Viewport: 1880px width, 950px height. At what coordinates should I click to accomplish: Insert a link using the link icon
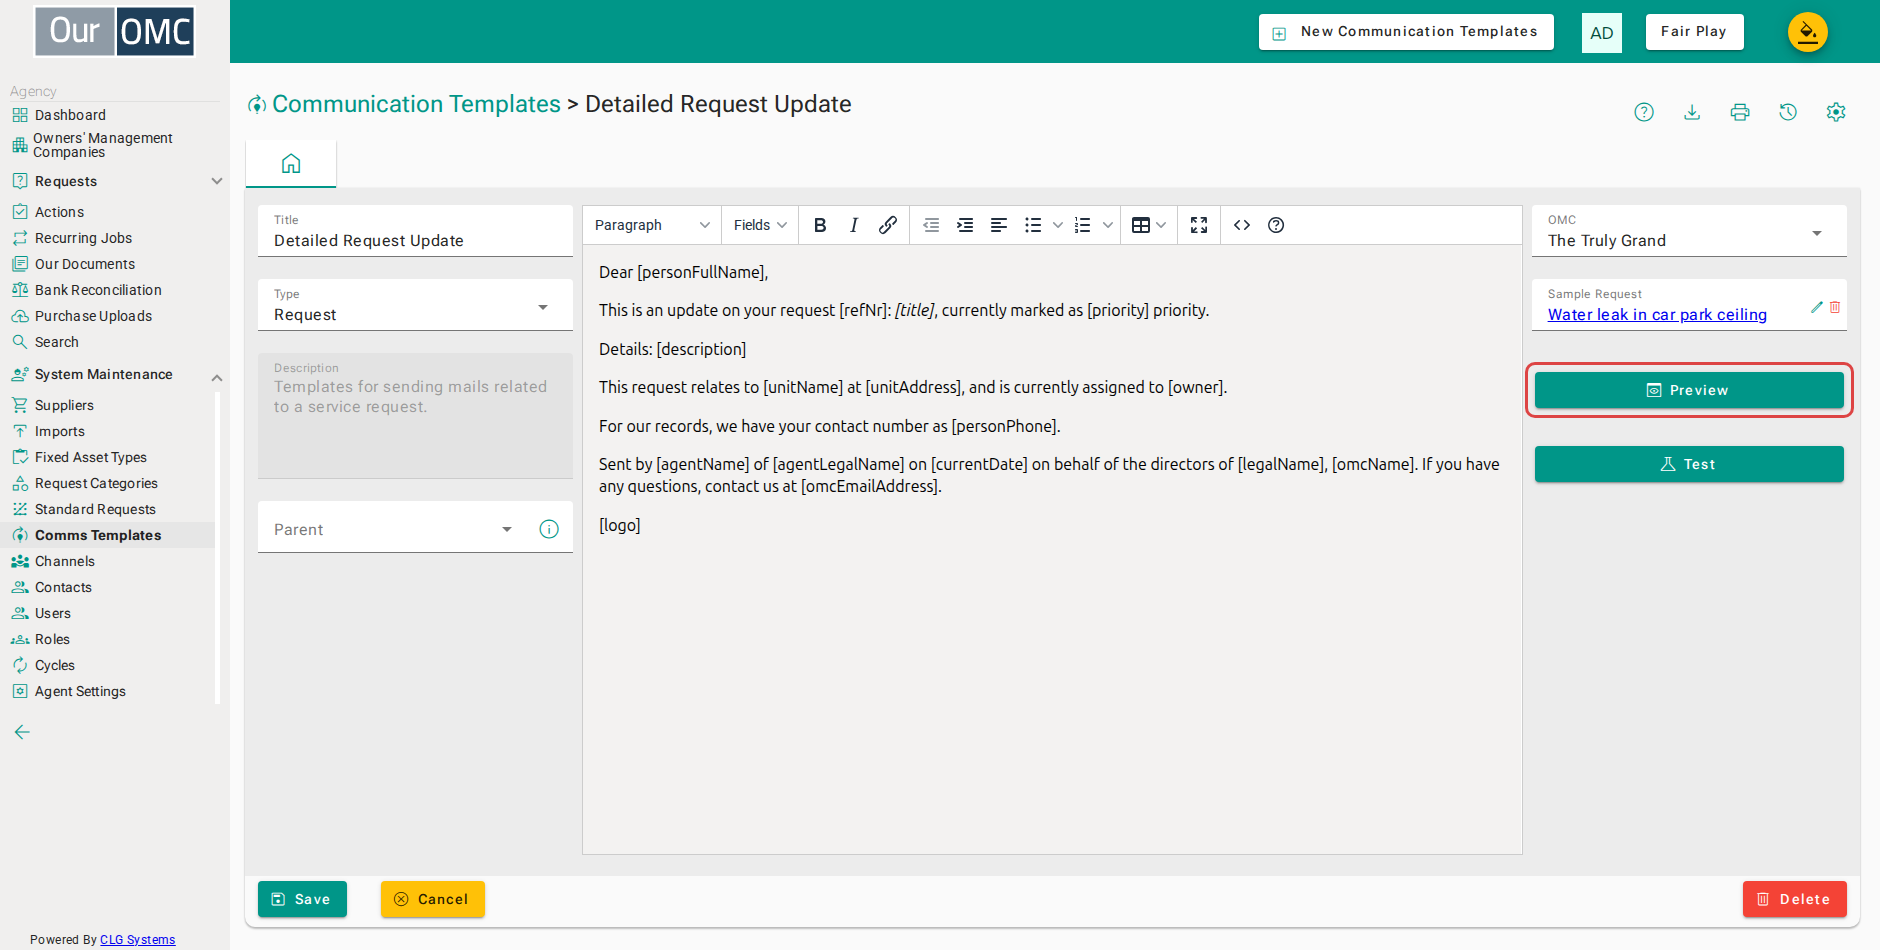pos(888,225)
